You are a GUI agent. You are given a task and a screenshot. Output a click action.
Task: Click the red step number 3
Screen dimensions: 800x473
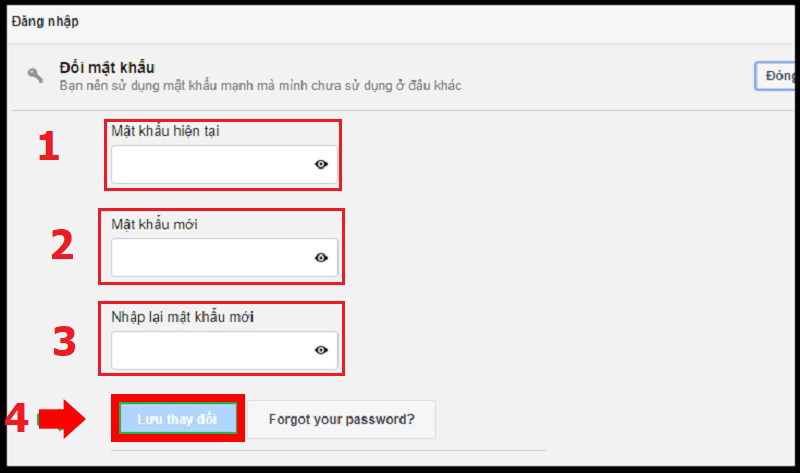click(63, 341)
